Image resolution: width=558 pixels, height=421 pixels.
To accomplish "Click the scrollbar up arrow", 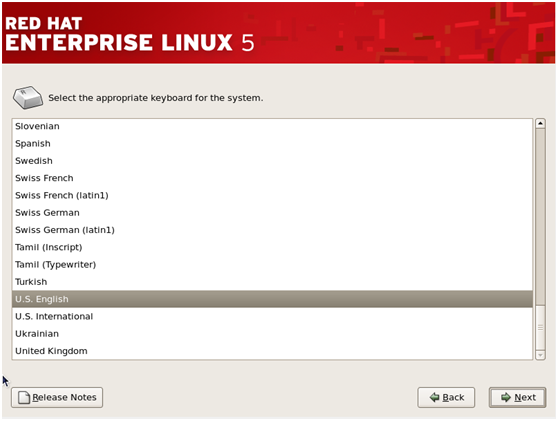I will (x=540, y=123).
